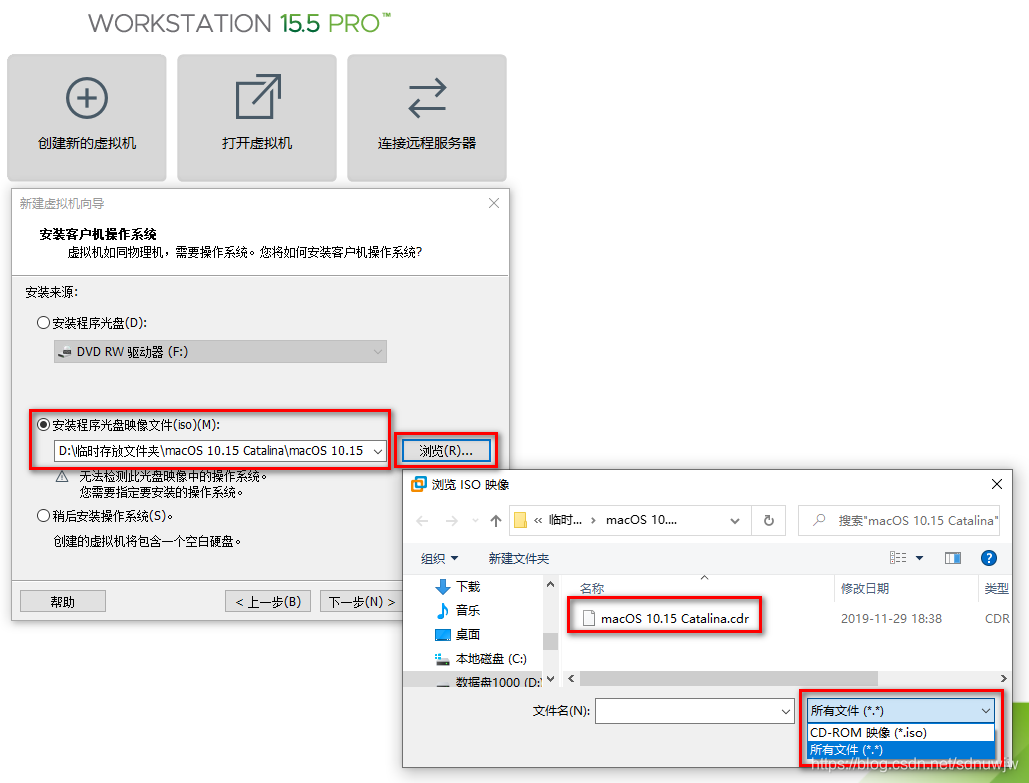Click the sidebar scroll up arrow
The image size is (1029, 783).
551,583
